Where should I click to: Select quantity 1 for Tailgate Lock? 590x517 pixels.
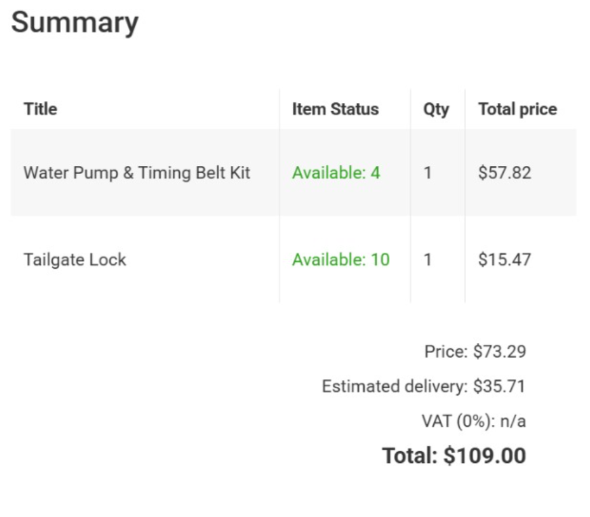tap(427, 260)
